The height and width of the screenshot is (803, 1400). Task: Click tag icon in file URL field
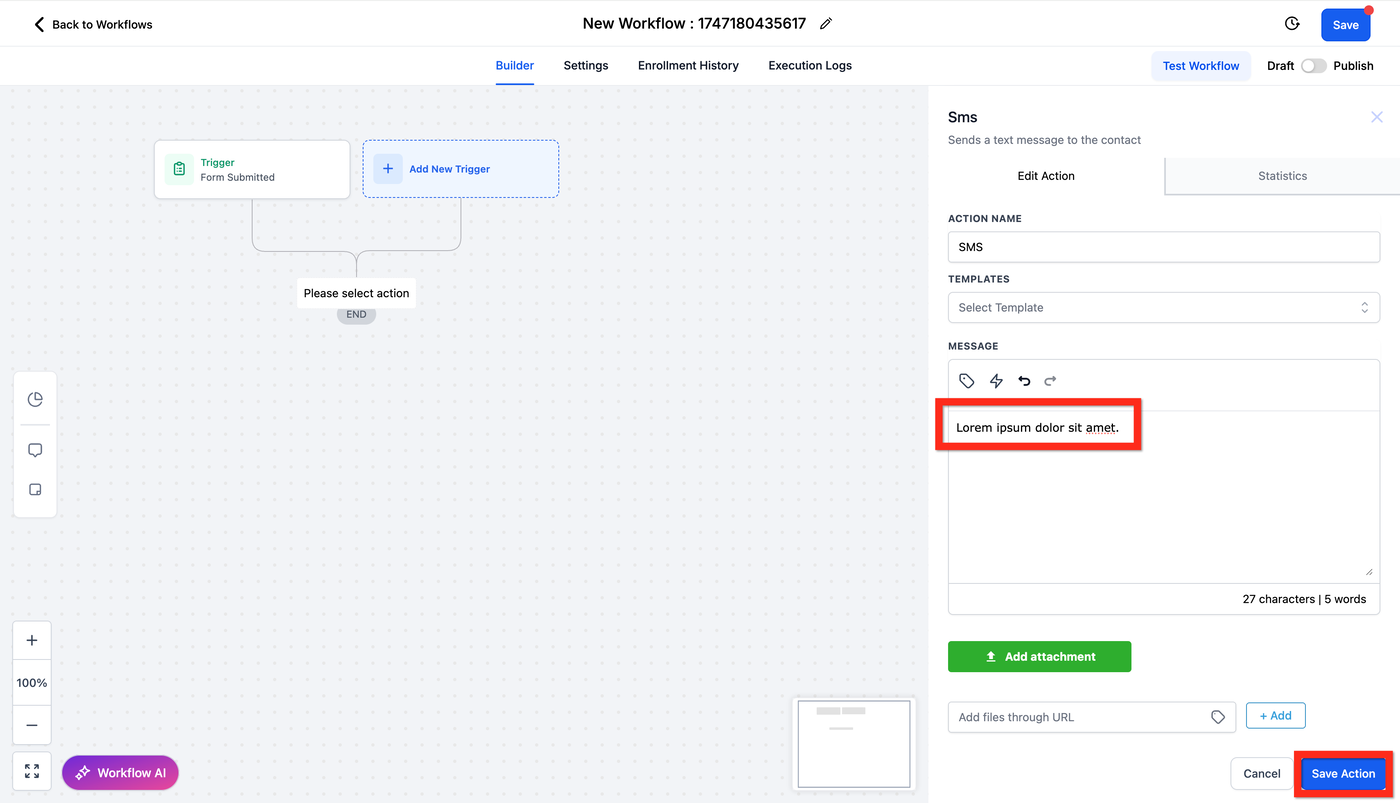coord(1218,717)
